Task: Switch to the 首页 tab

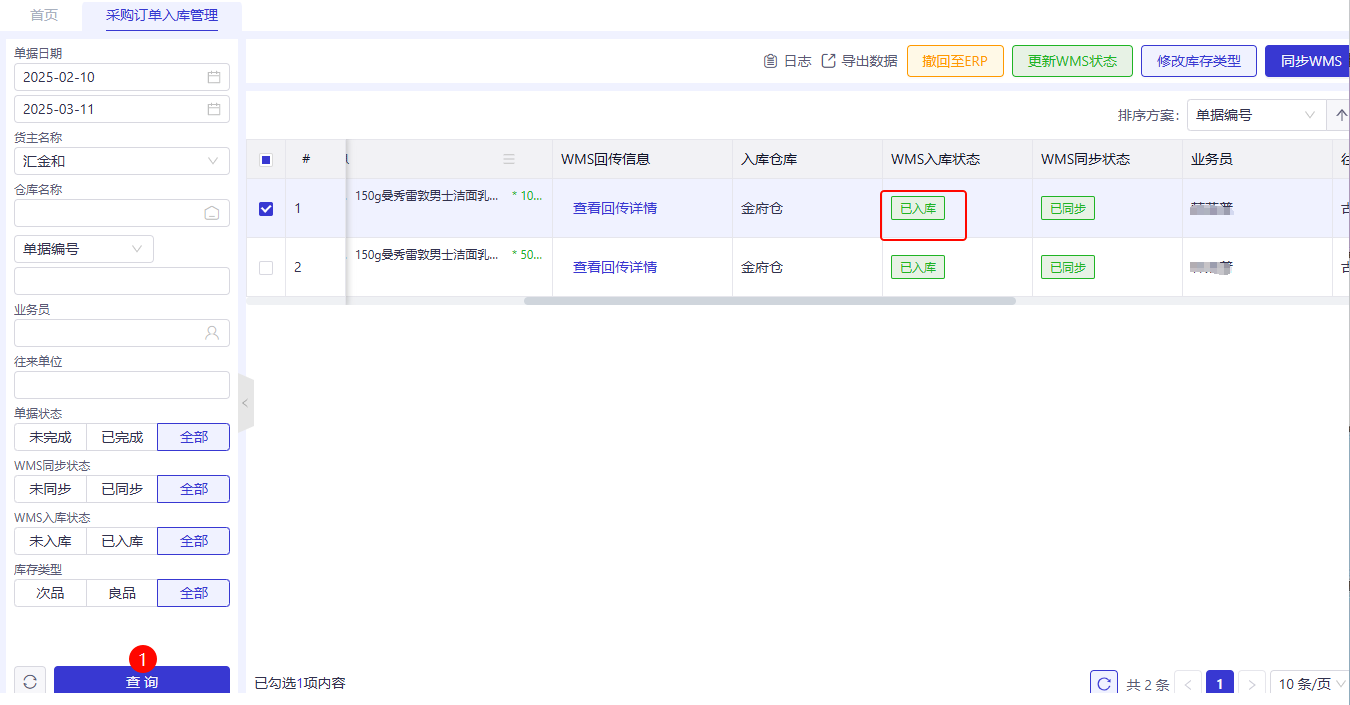Action: point(44,15)
